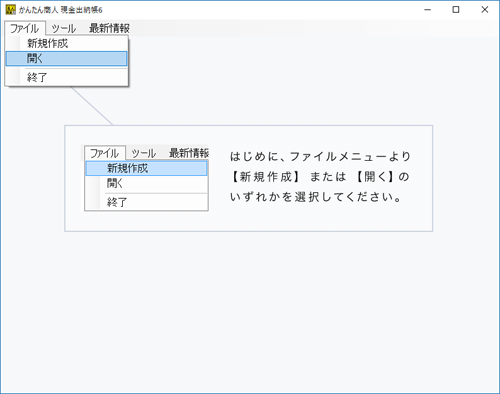Choose 終了 from the open ファイル dropdown
The image size is (500, 394).
coord(67,78)
